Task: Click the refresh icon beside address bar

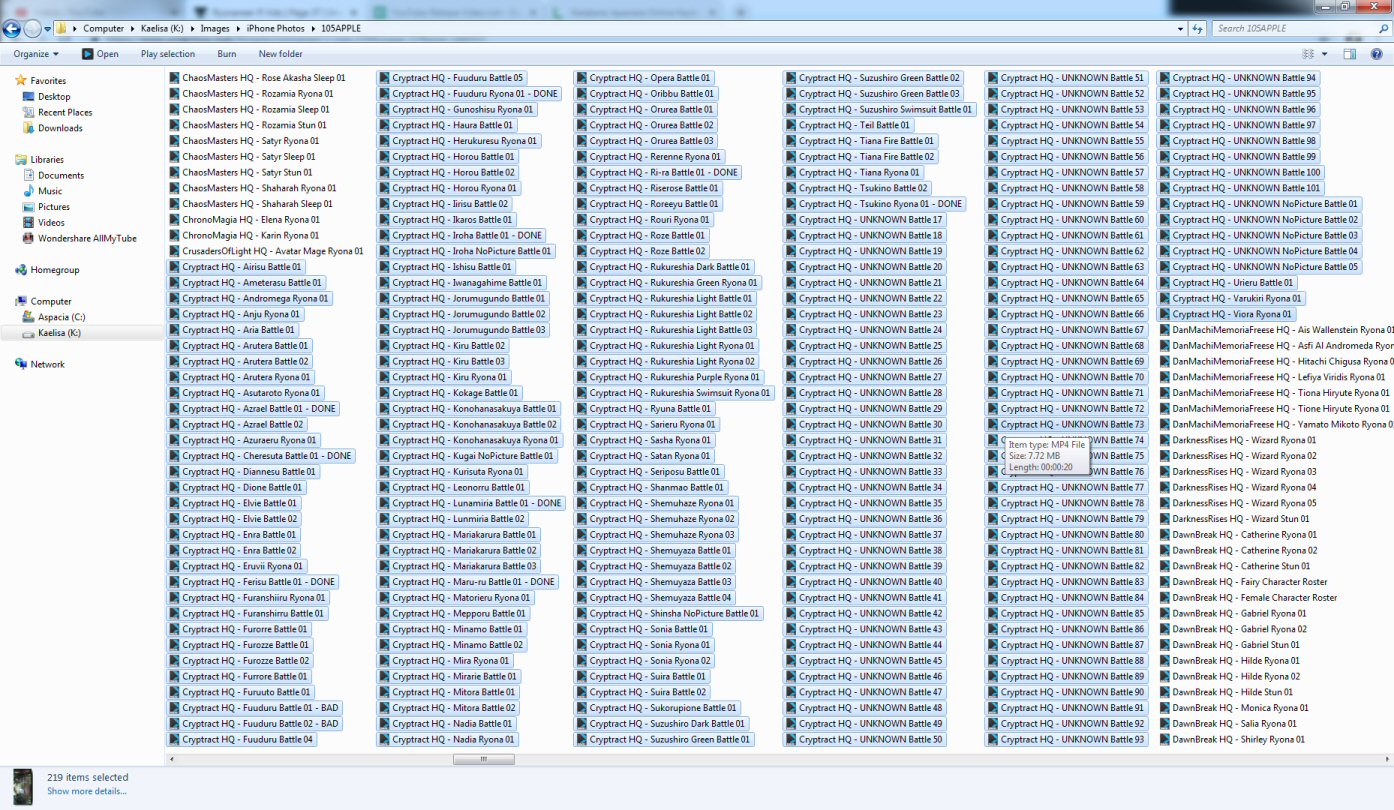Action: (x=1198, y=29)
